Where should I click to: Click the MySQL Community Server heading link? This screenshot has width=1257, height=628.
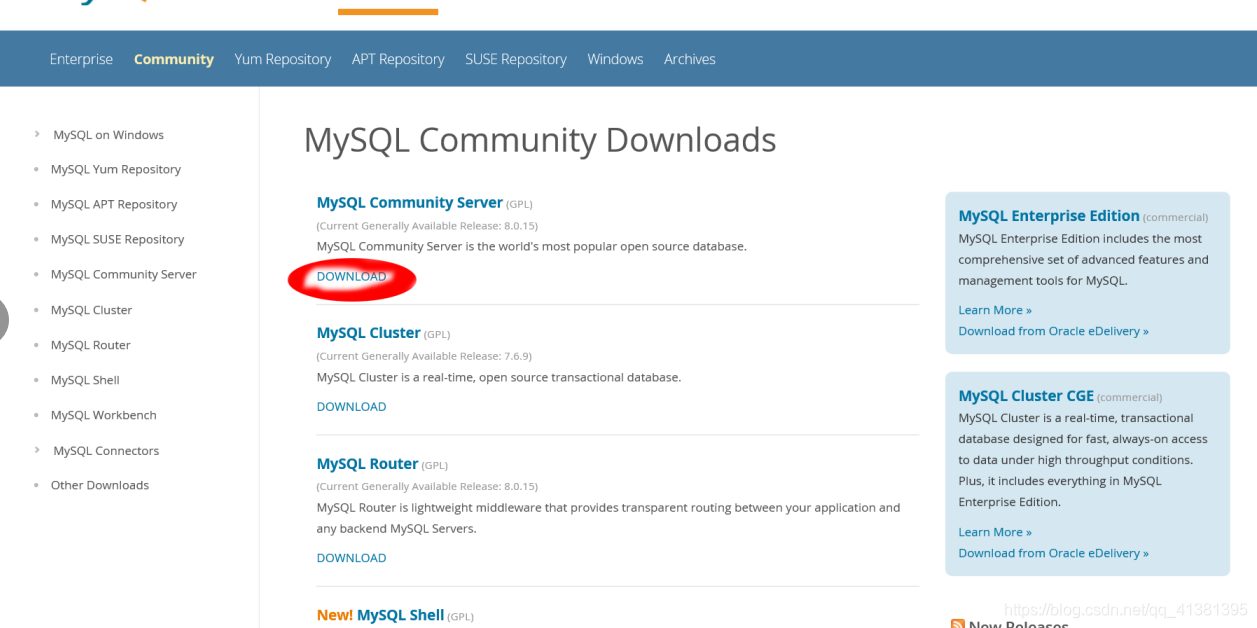[x=409, y=203]
